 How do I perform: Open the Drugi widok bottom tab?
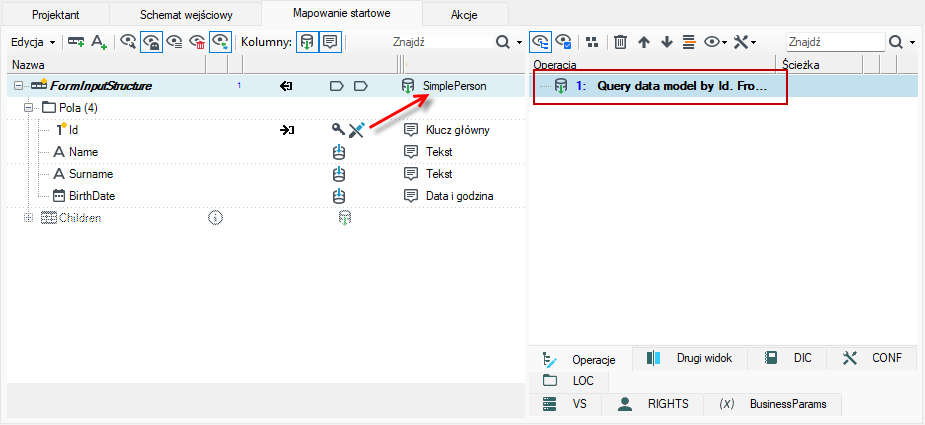(690, 358)
